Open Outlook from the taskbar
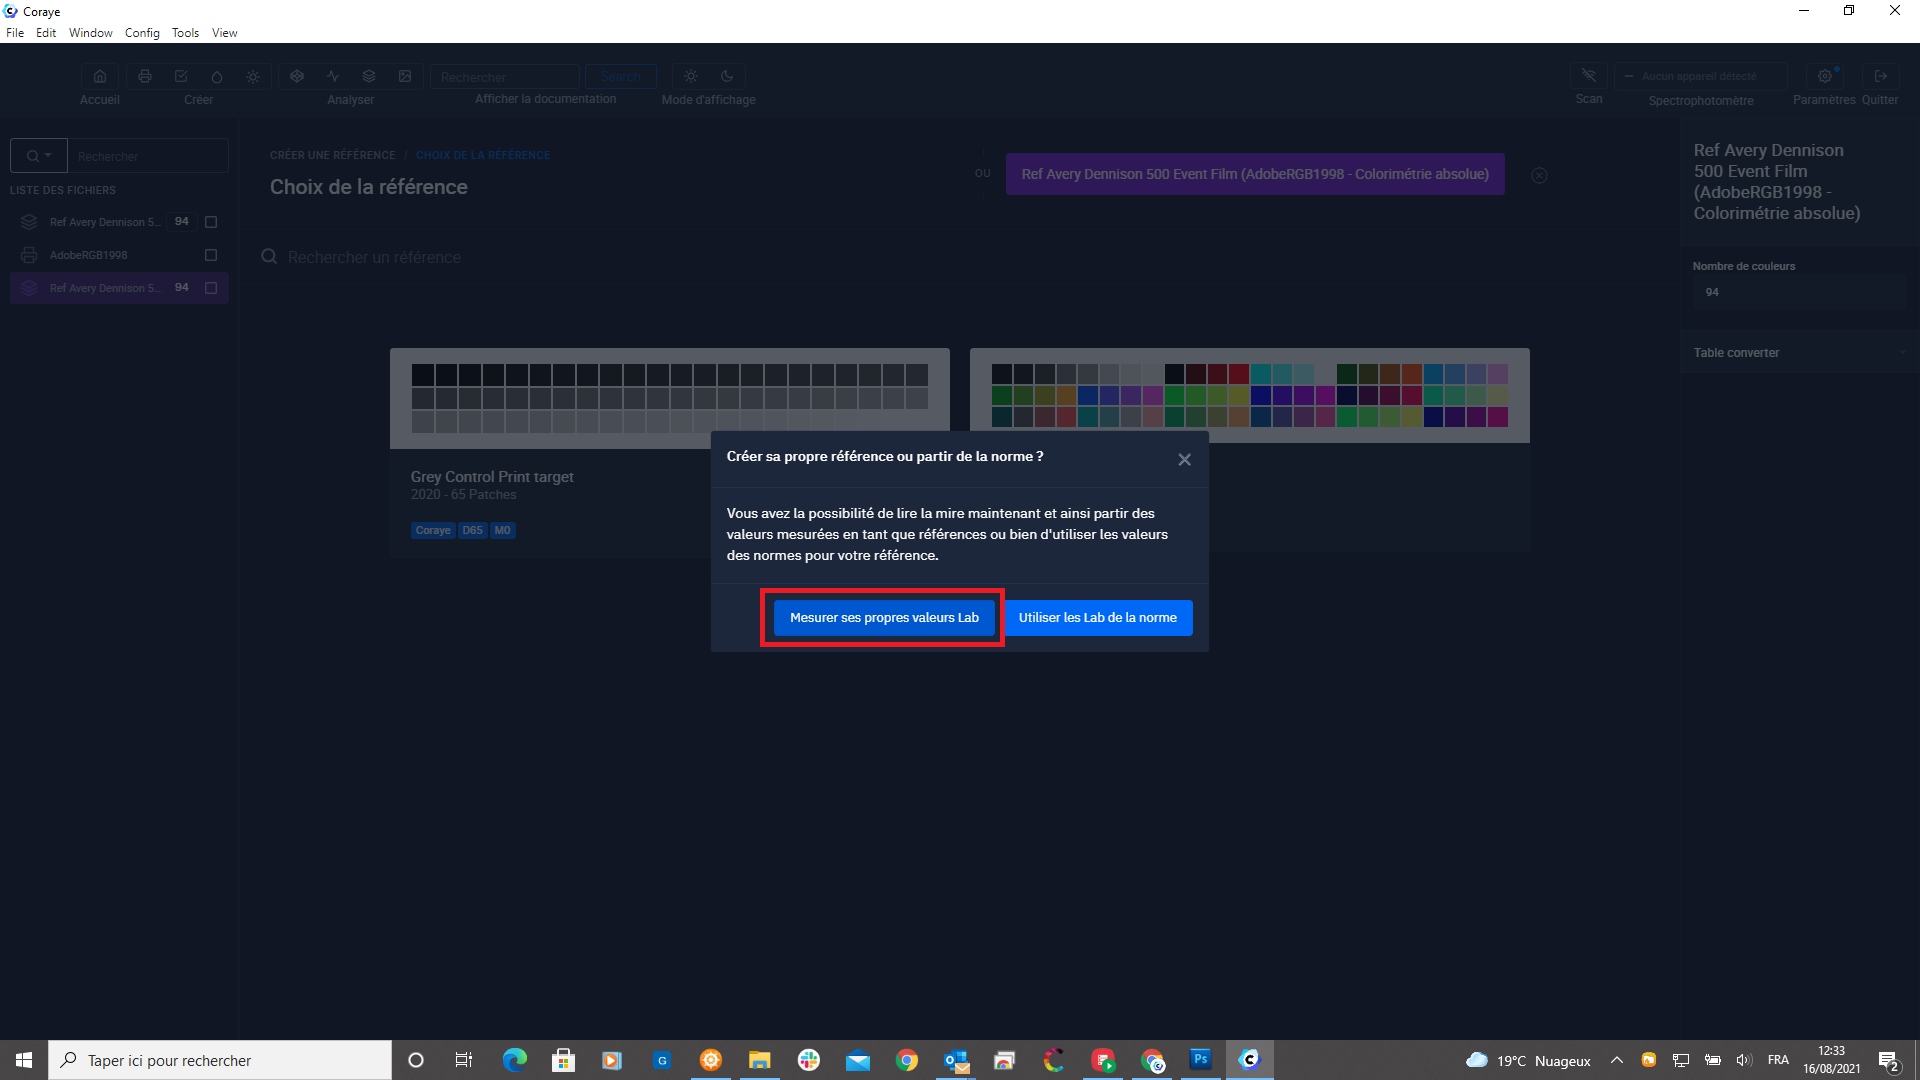 click(x=956, y=1060)
